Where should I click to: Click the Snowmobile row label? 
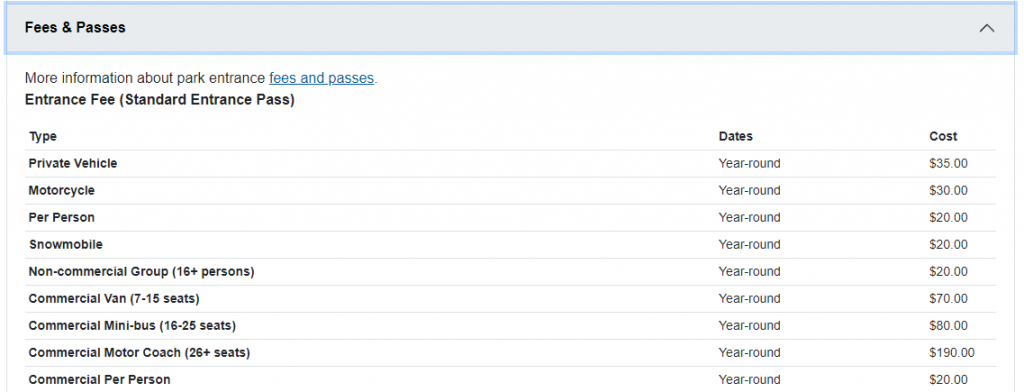(65, 244)
